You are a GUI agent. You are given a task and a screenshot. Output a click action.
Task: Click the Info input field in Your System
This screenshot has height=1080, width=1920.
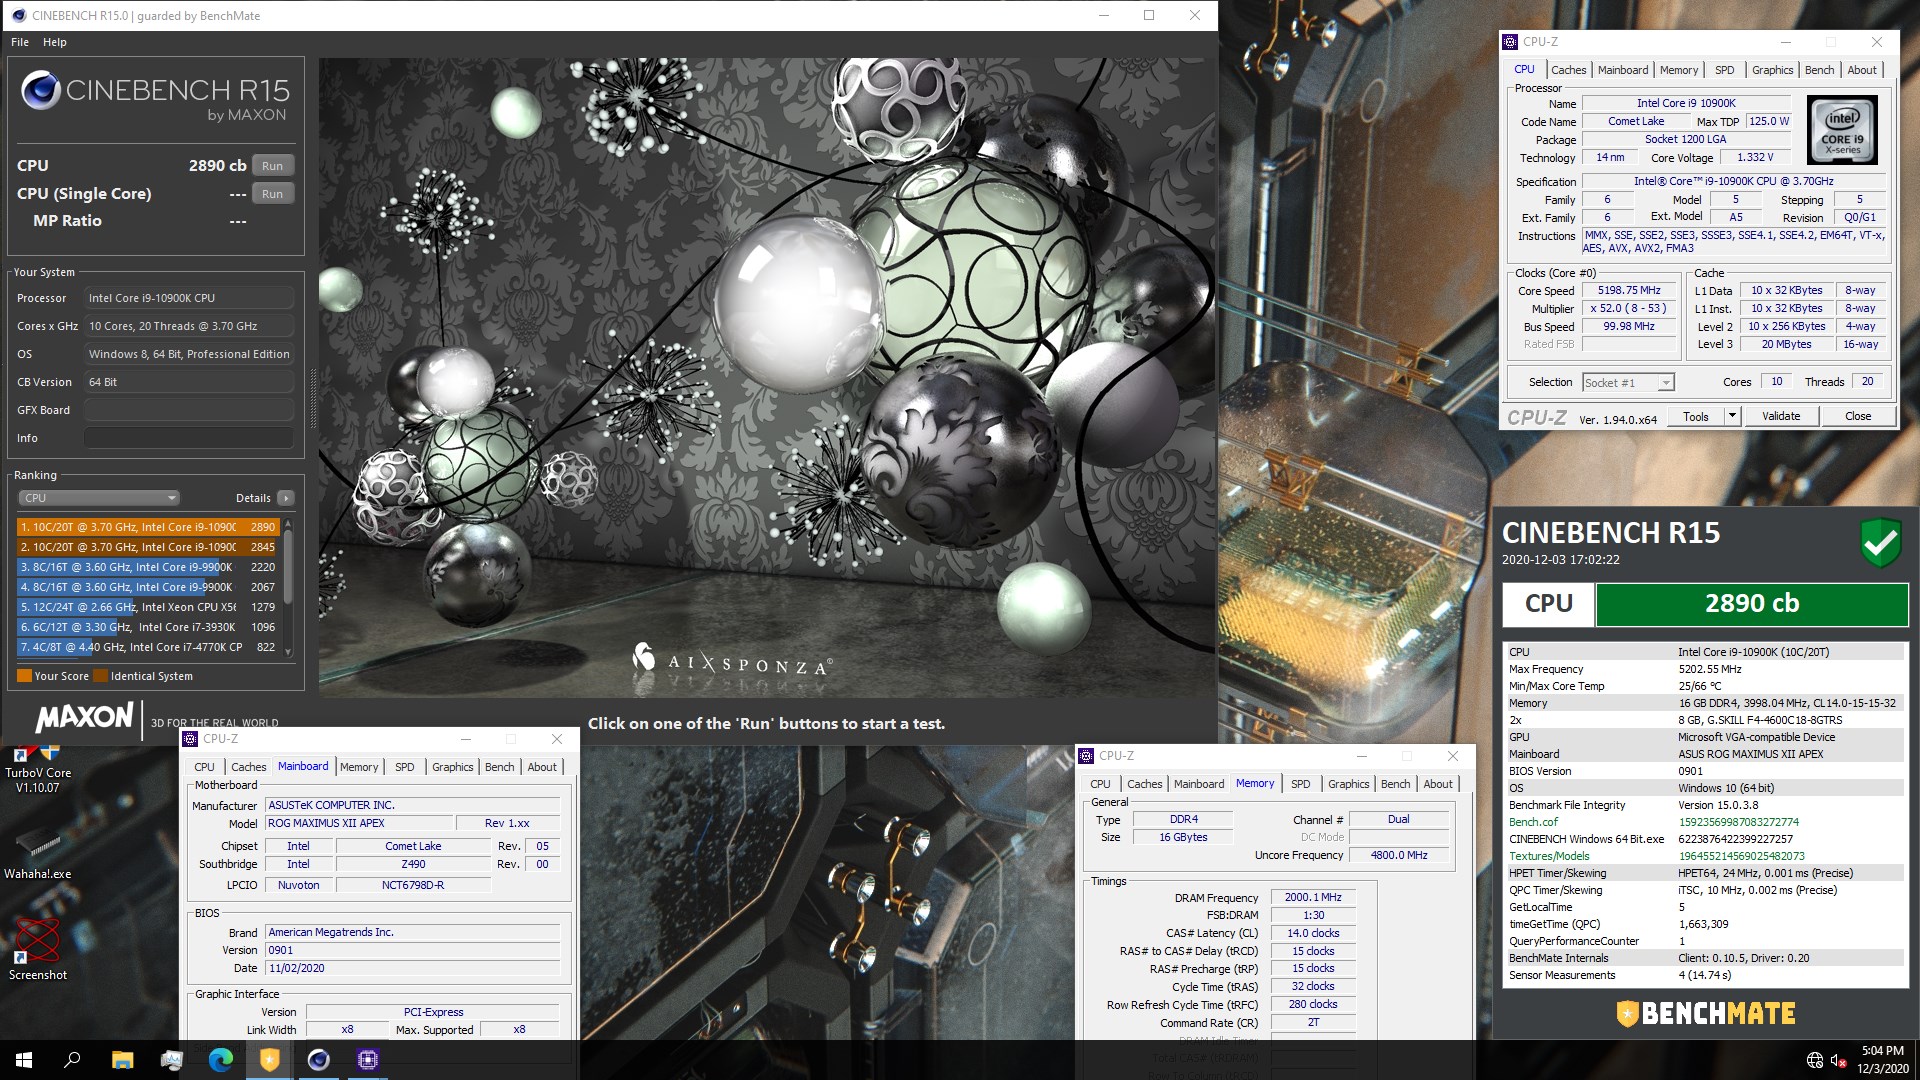coord(188,438)
